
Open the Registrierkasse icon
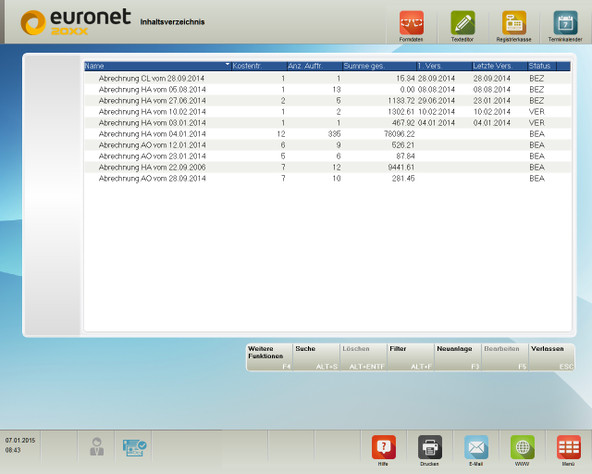514,23
